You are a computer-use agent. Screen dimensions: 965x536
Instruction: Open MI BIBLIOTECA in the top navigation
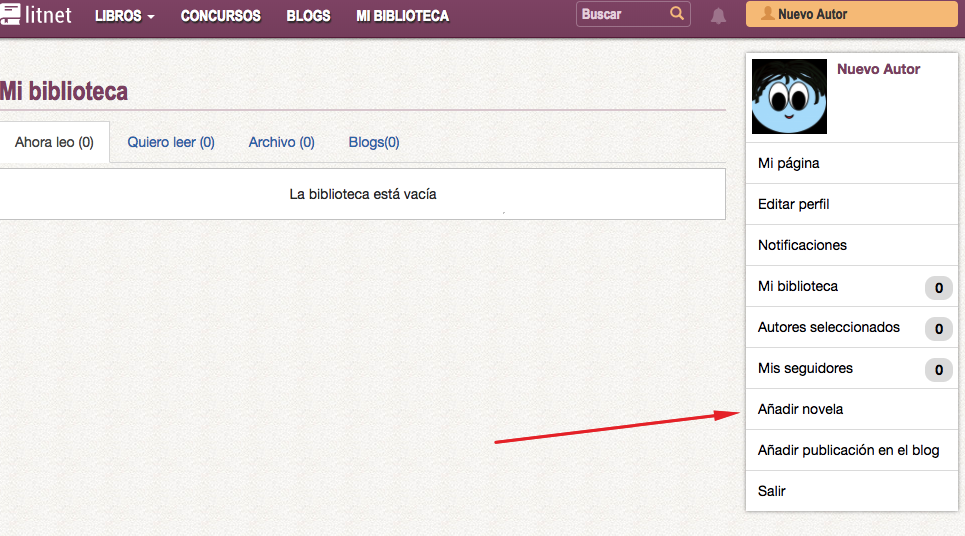(402, 16)
